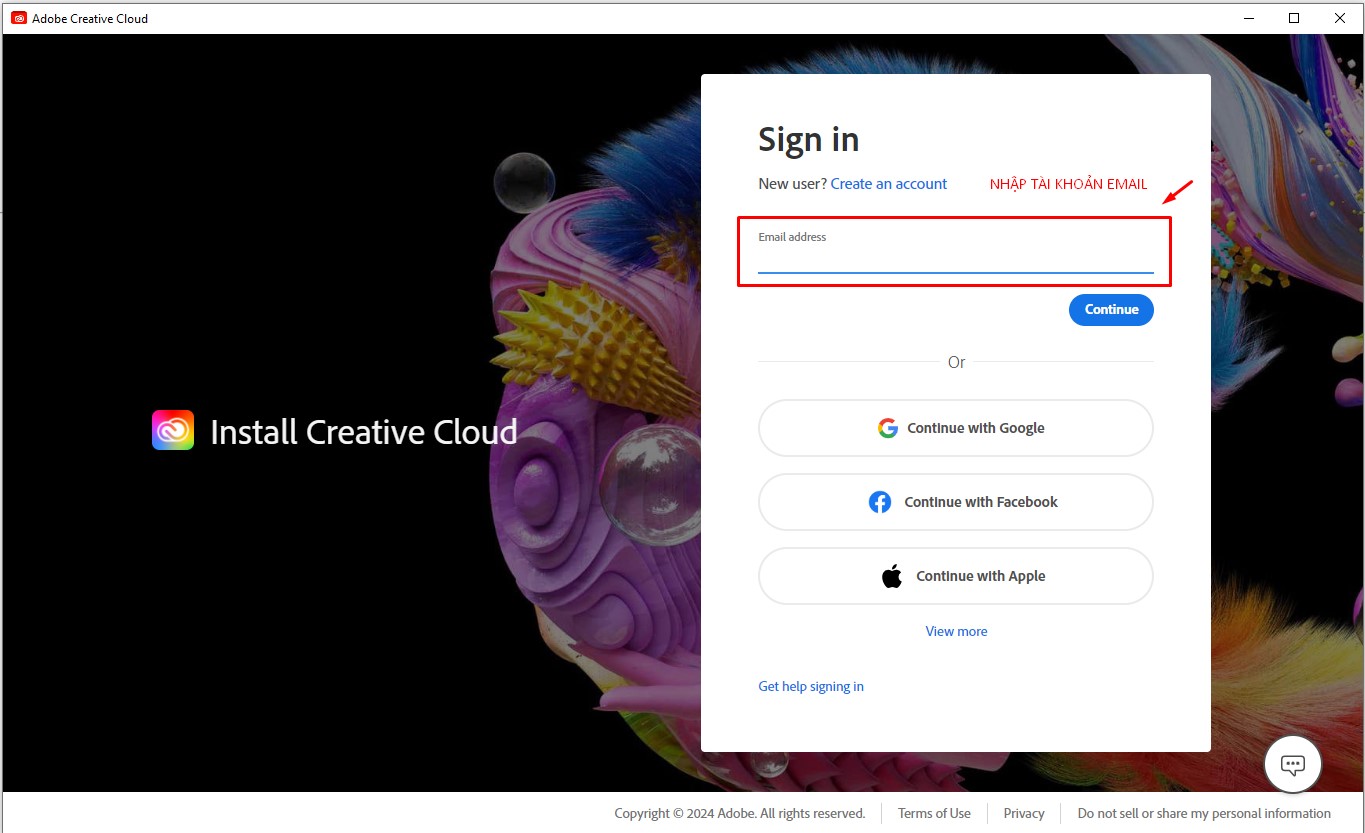Image resolution: width=1365 pixels, height=833 pixels.
Task: Minimize the Adobe Creative Cloud window
Action: point(1249,18)
